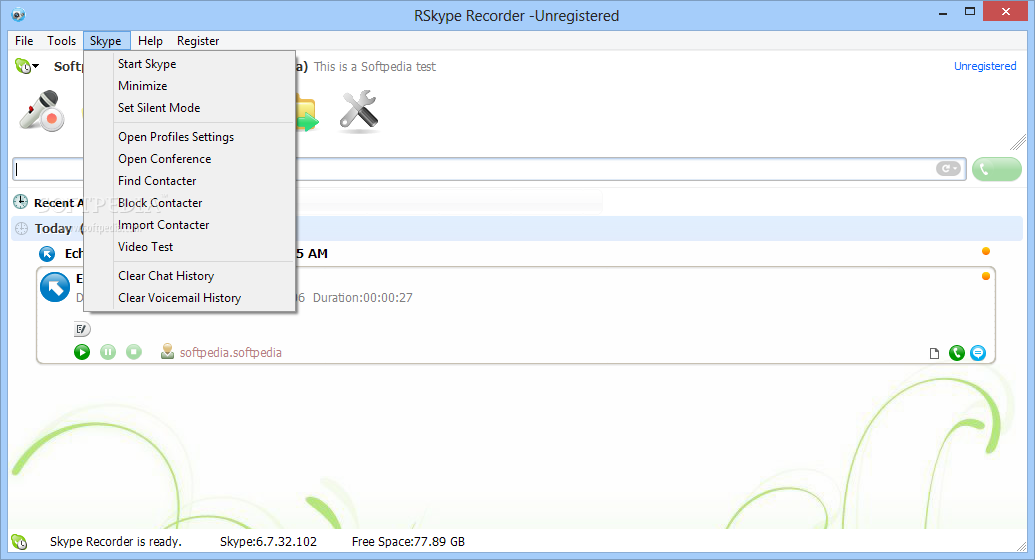
Task: Choose Video Test menu entry
Action: point(189,247)
